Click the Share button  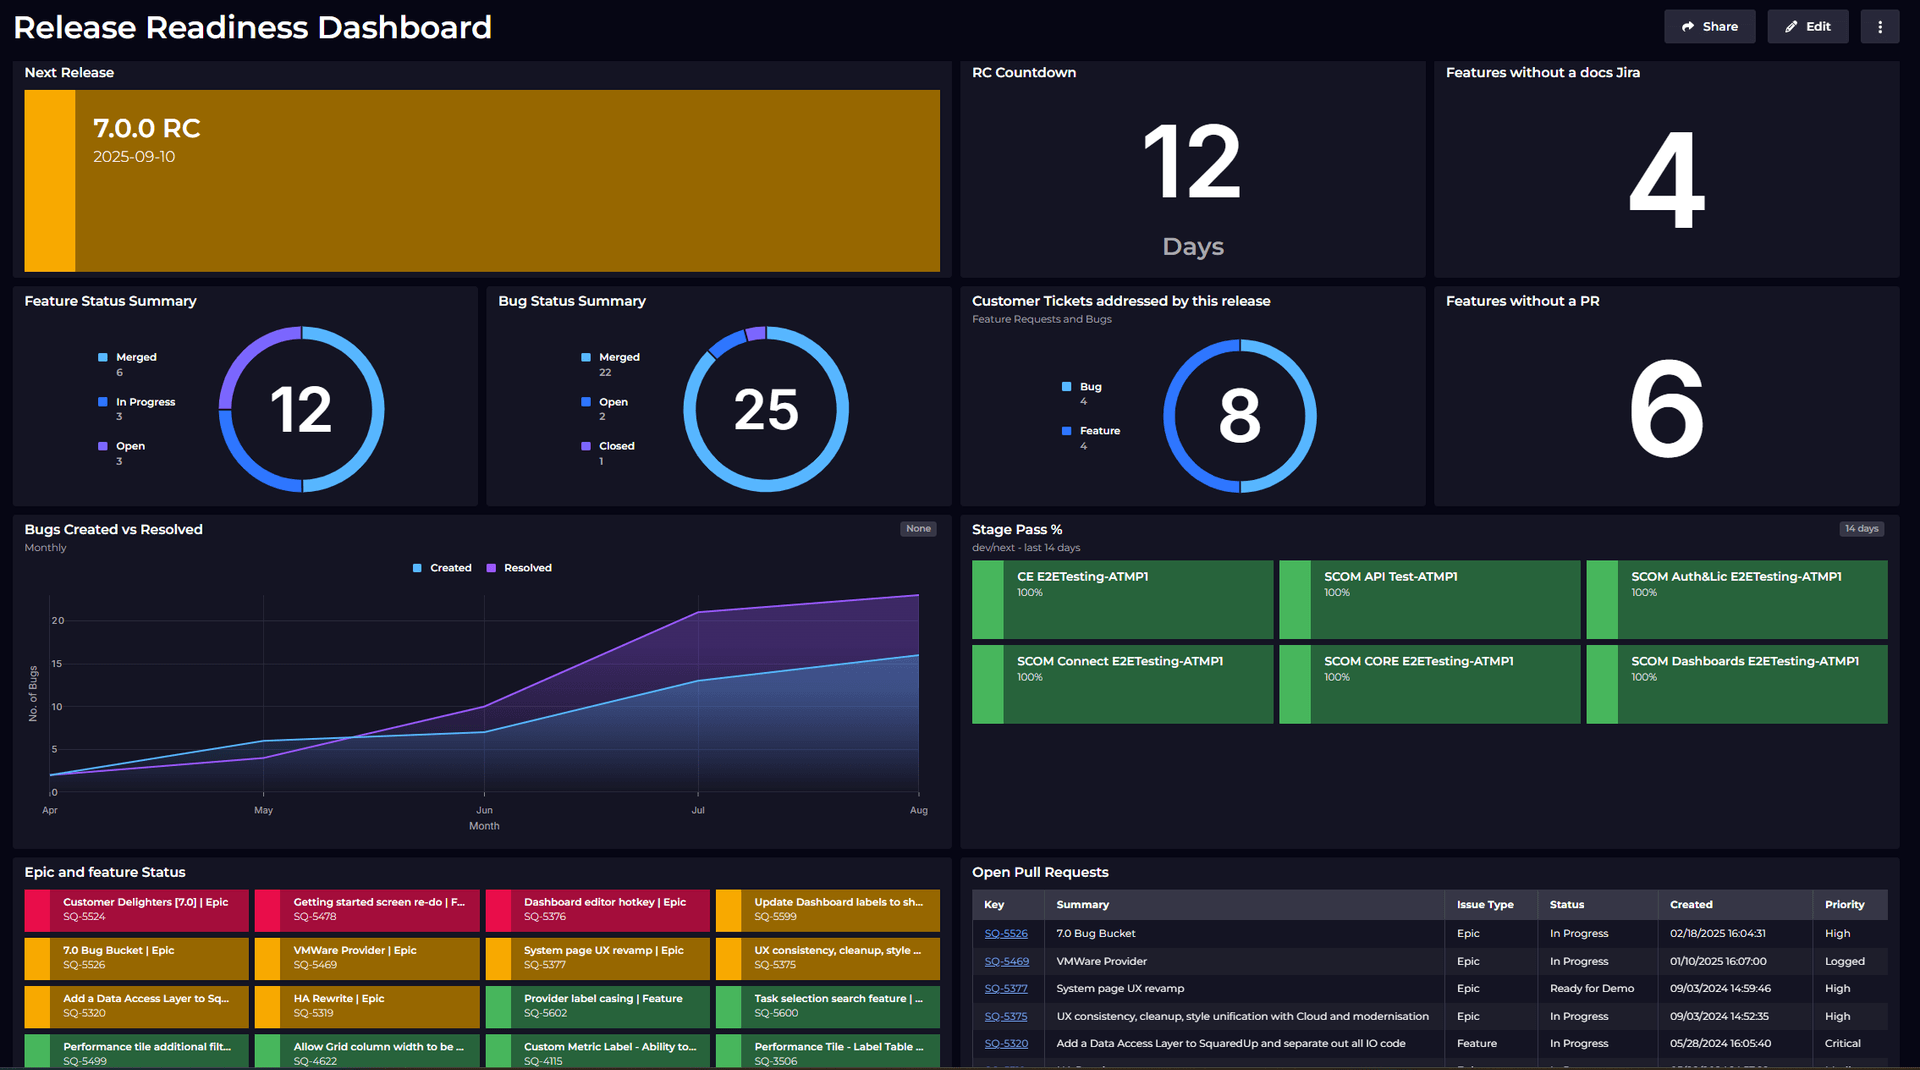pyautogui.click(x=1709, y=27)
